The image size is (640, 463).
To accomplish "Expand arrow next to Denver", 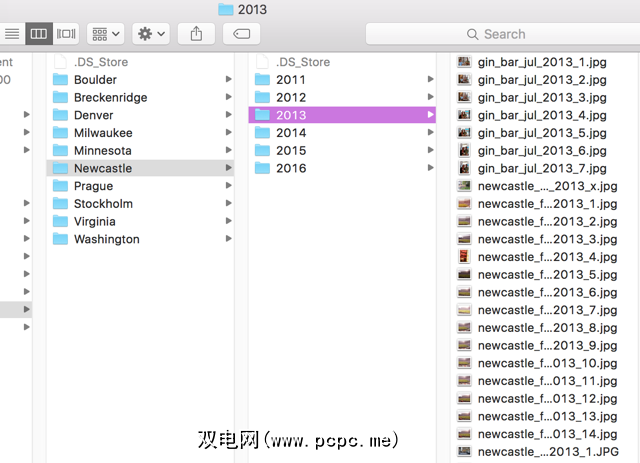I will (x=229, y=115).
